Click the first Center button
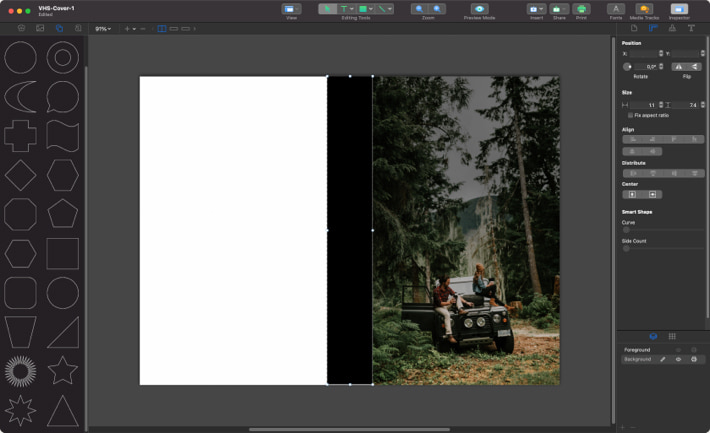The width and height of the screenshot is (710, 433). 633,194
